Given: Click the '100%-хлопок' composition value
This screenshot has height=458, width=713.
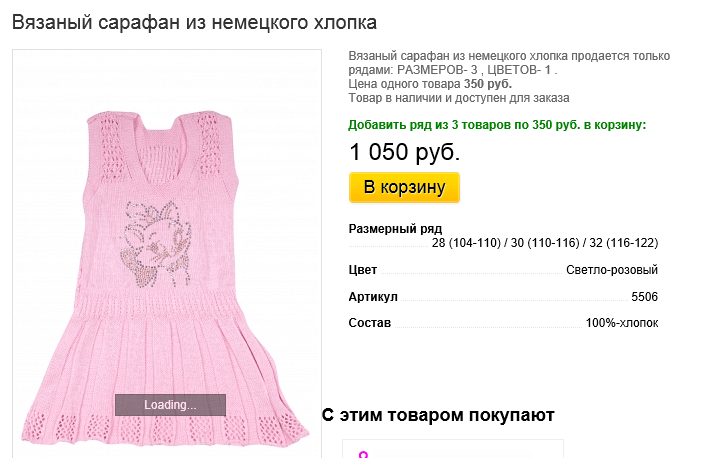Looking at the screenshot, I should [621, 323].
